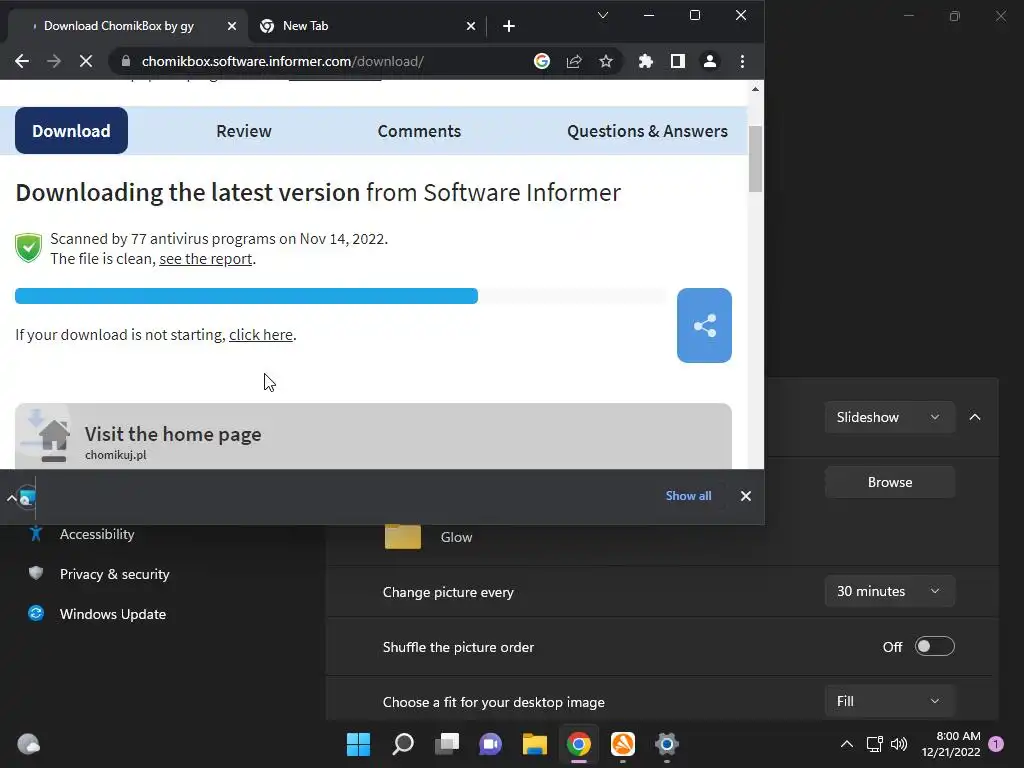Open a new Chrome tab
Viewport: 1024px width, 768px height.
509,26
